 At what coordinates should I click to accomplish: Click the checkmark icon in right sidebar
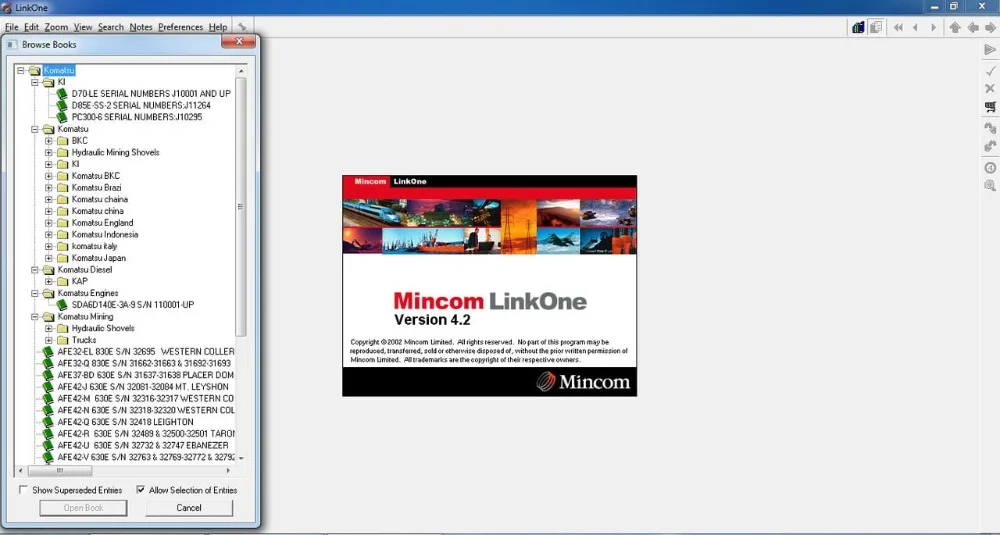coord(990,70)
